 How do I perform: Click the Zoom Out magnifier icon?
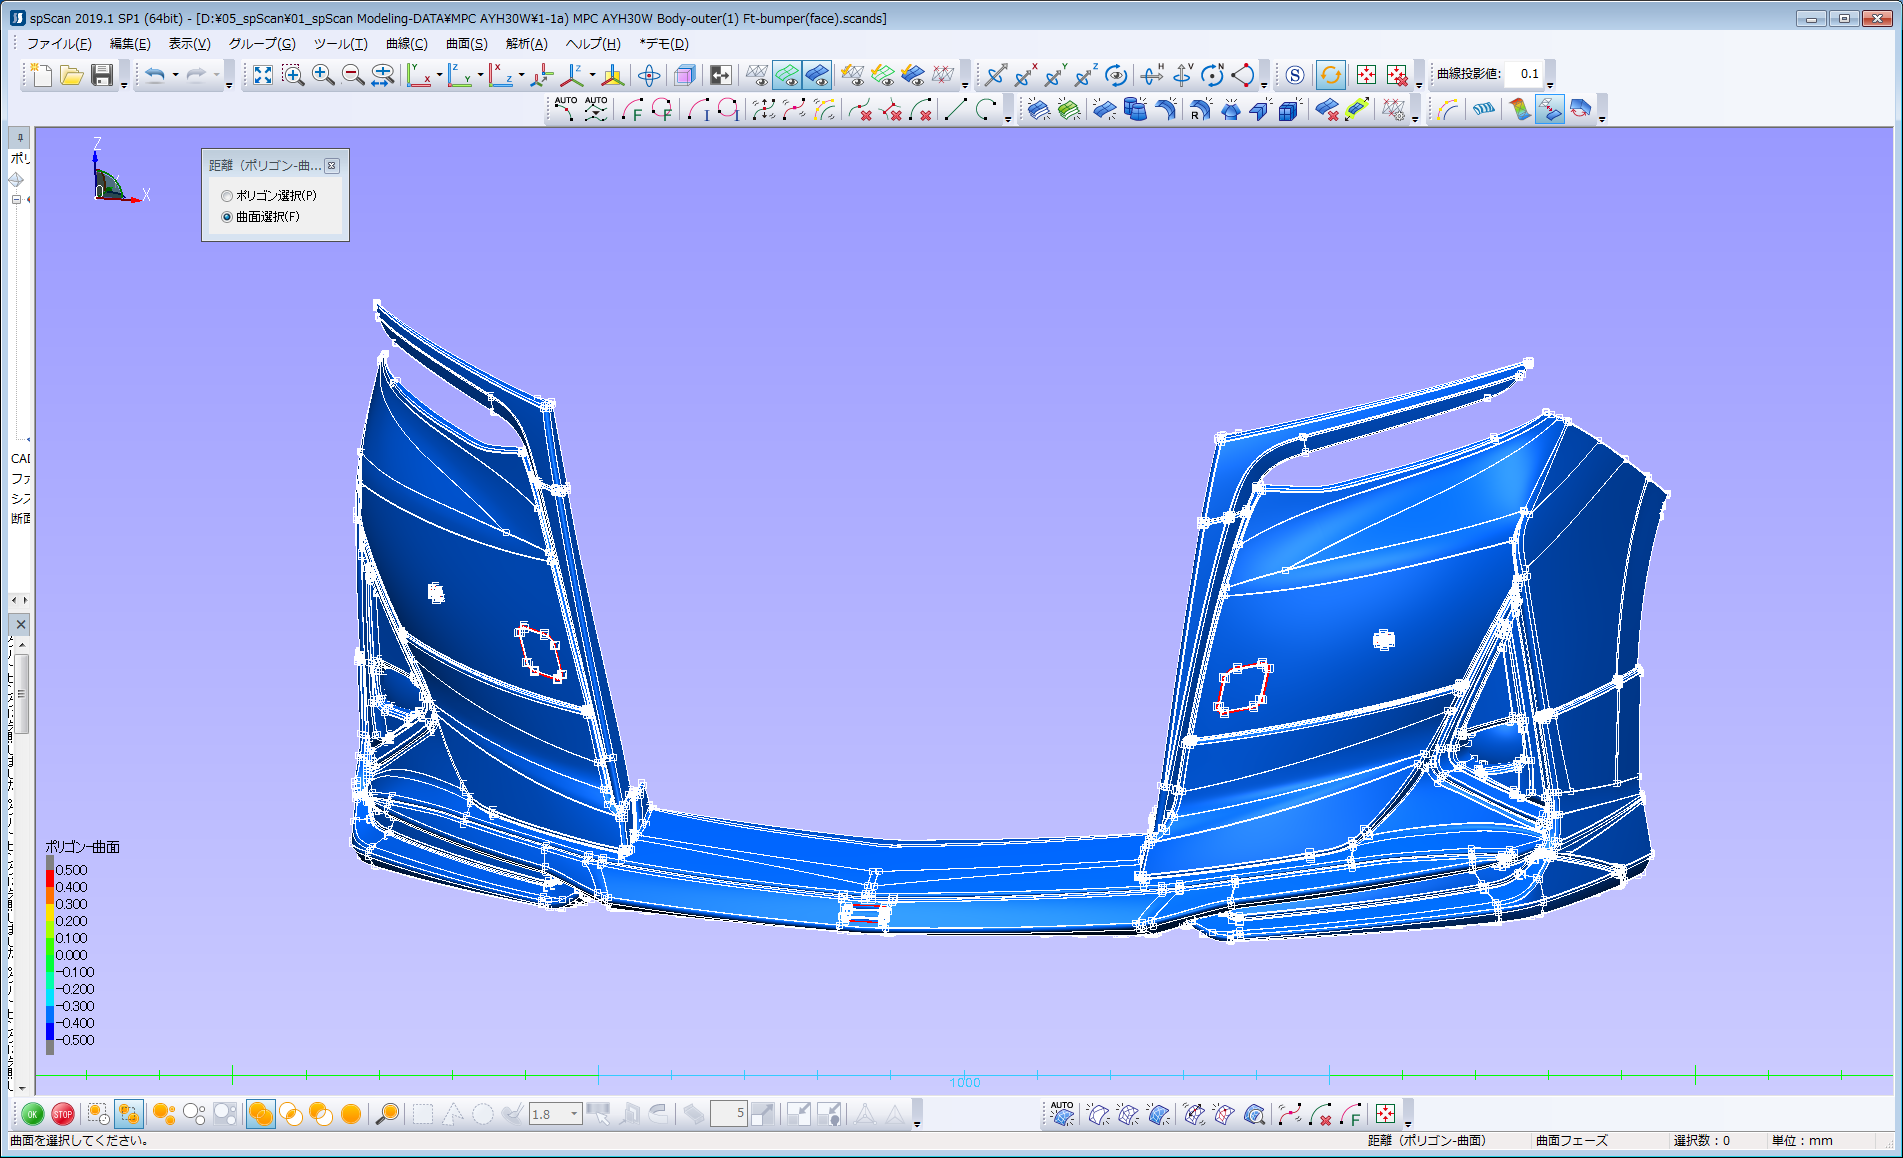click(353, 75)
